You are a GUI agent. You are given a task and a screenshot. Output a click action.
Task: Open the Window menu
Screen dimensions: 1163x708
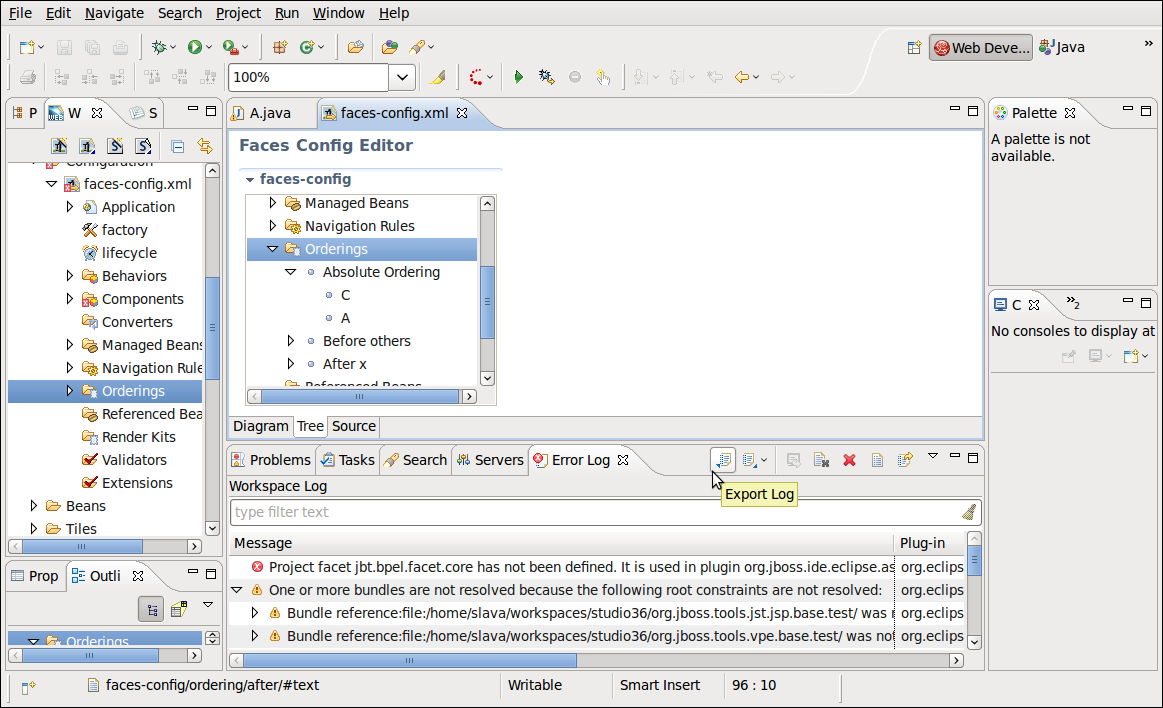point(338,13)
